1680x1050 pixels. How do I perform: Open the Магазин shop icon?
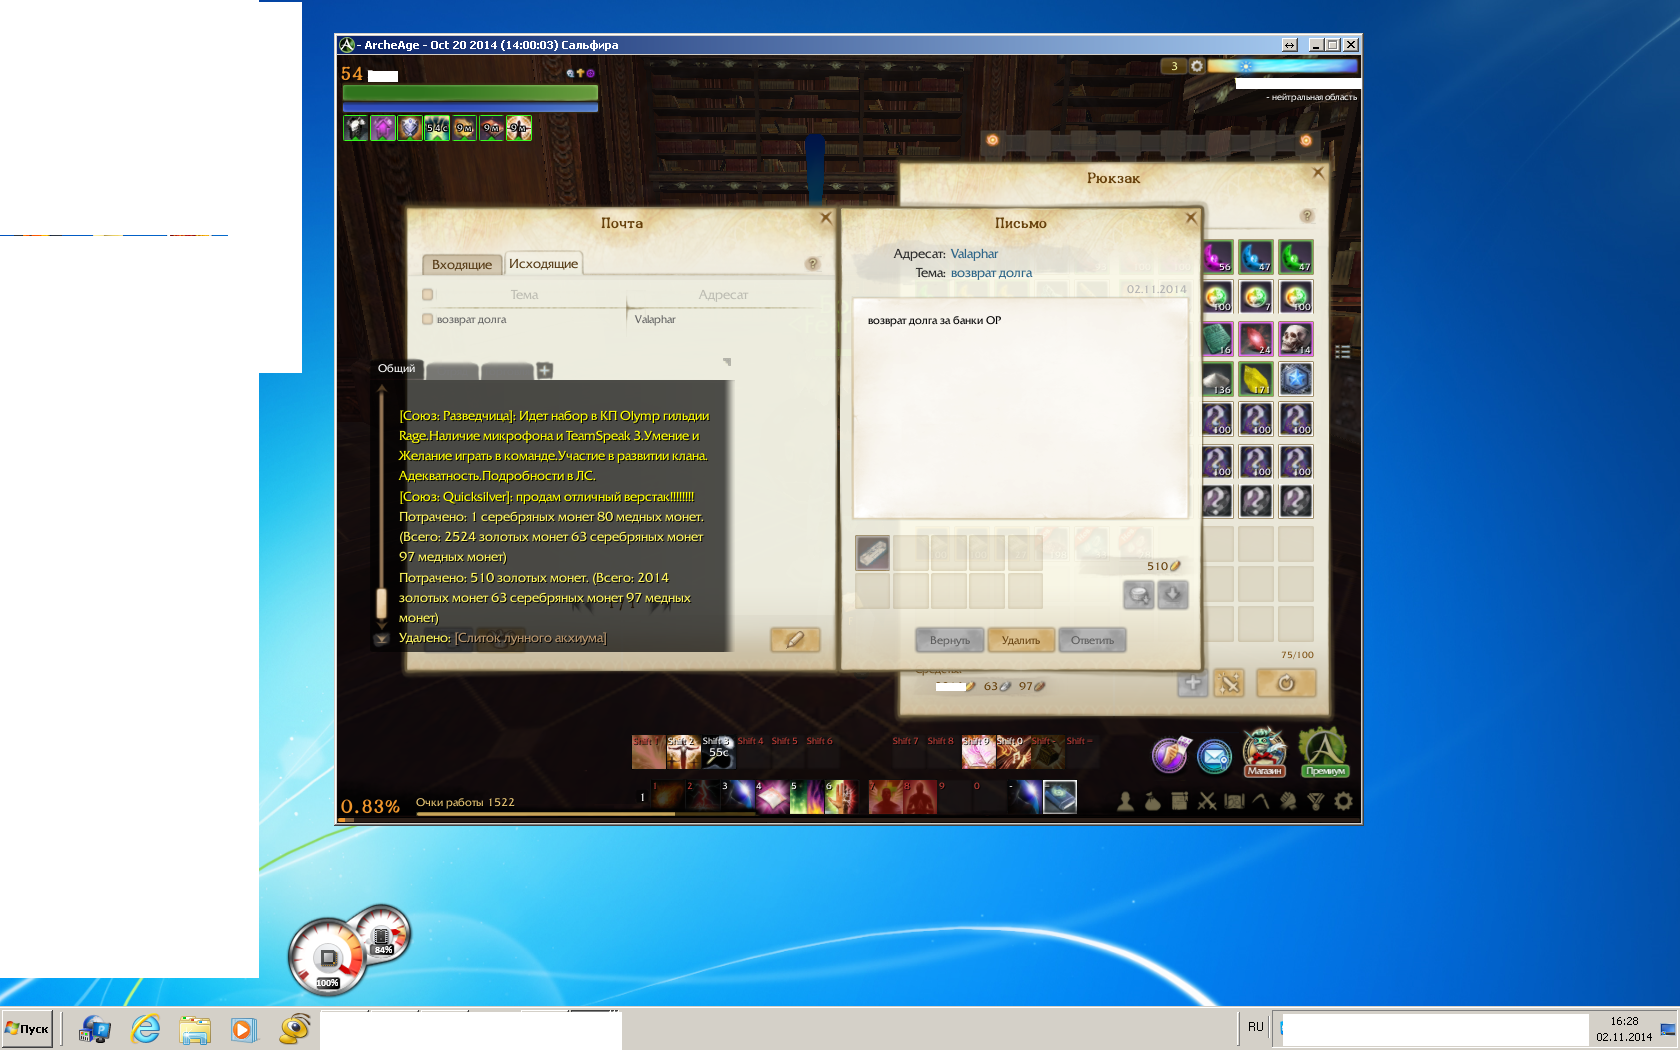point(1264,753)
